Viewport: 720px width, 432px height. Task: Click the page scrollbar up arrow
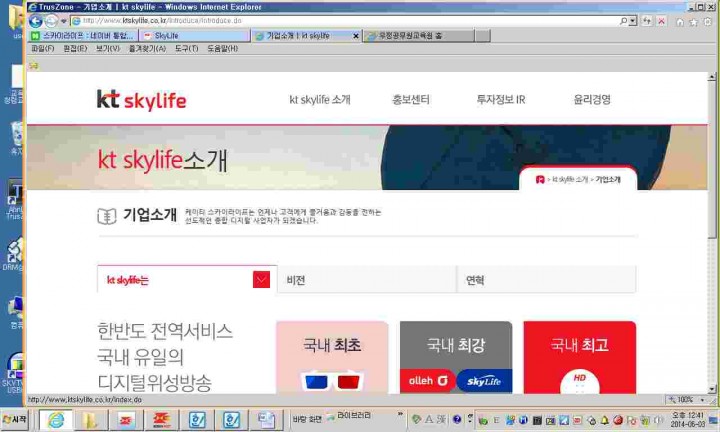(712, 77)
